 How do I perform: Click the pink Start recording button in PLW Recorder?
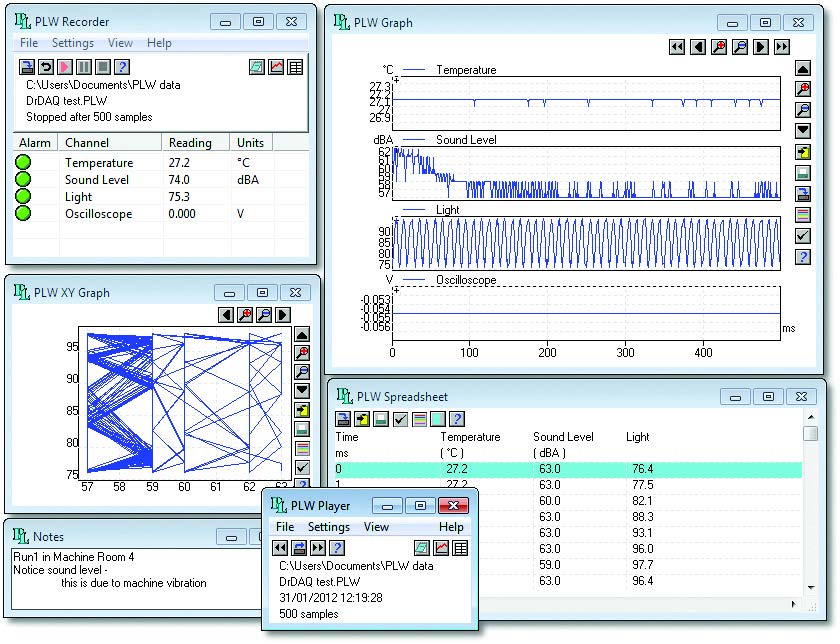pyautogui.click(x=65, y=67)
